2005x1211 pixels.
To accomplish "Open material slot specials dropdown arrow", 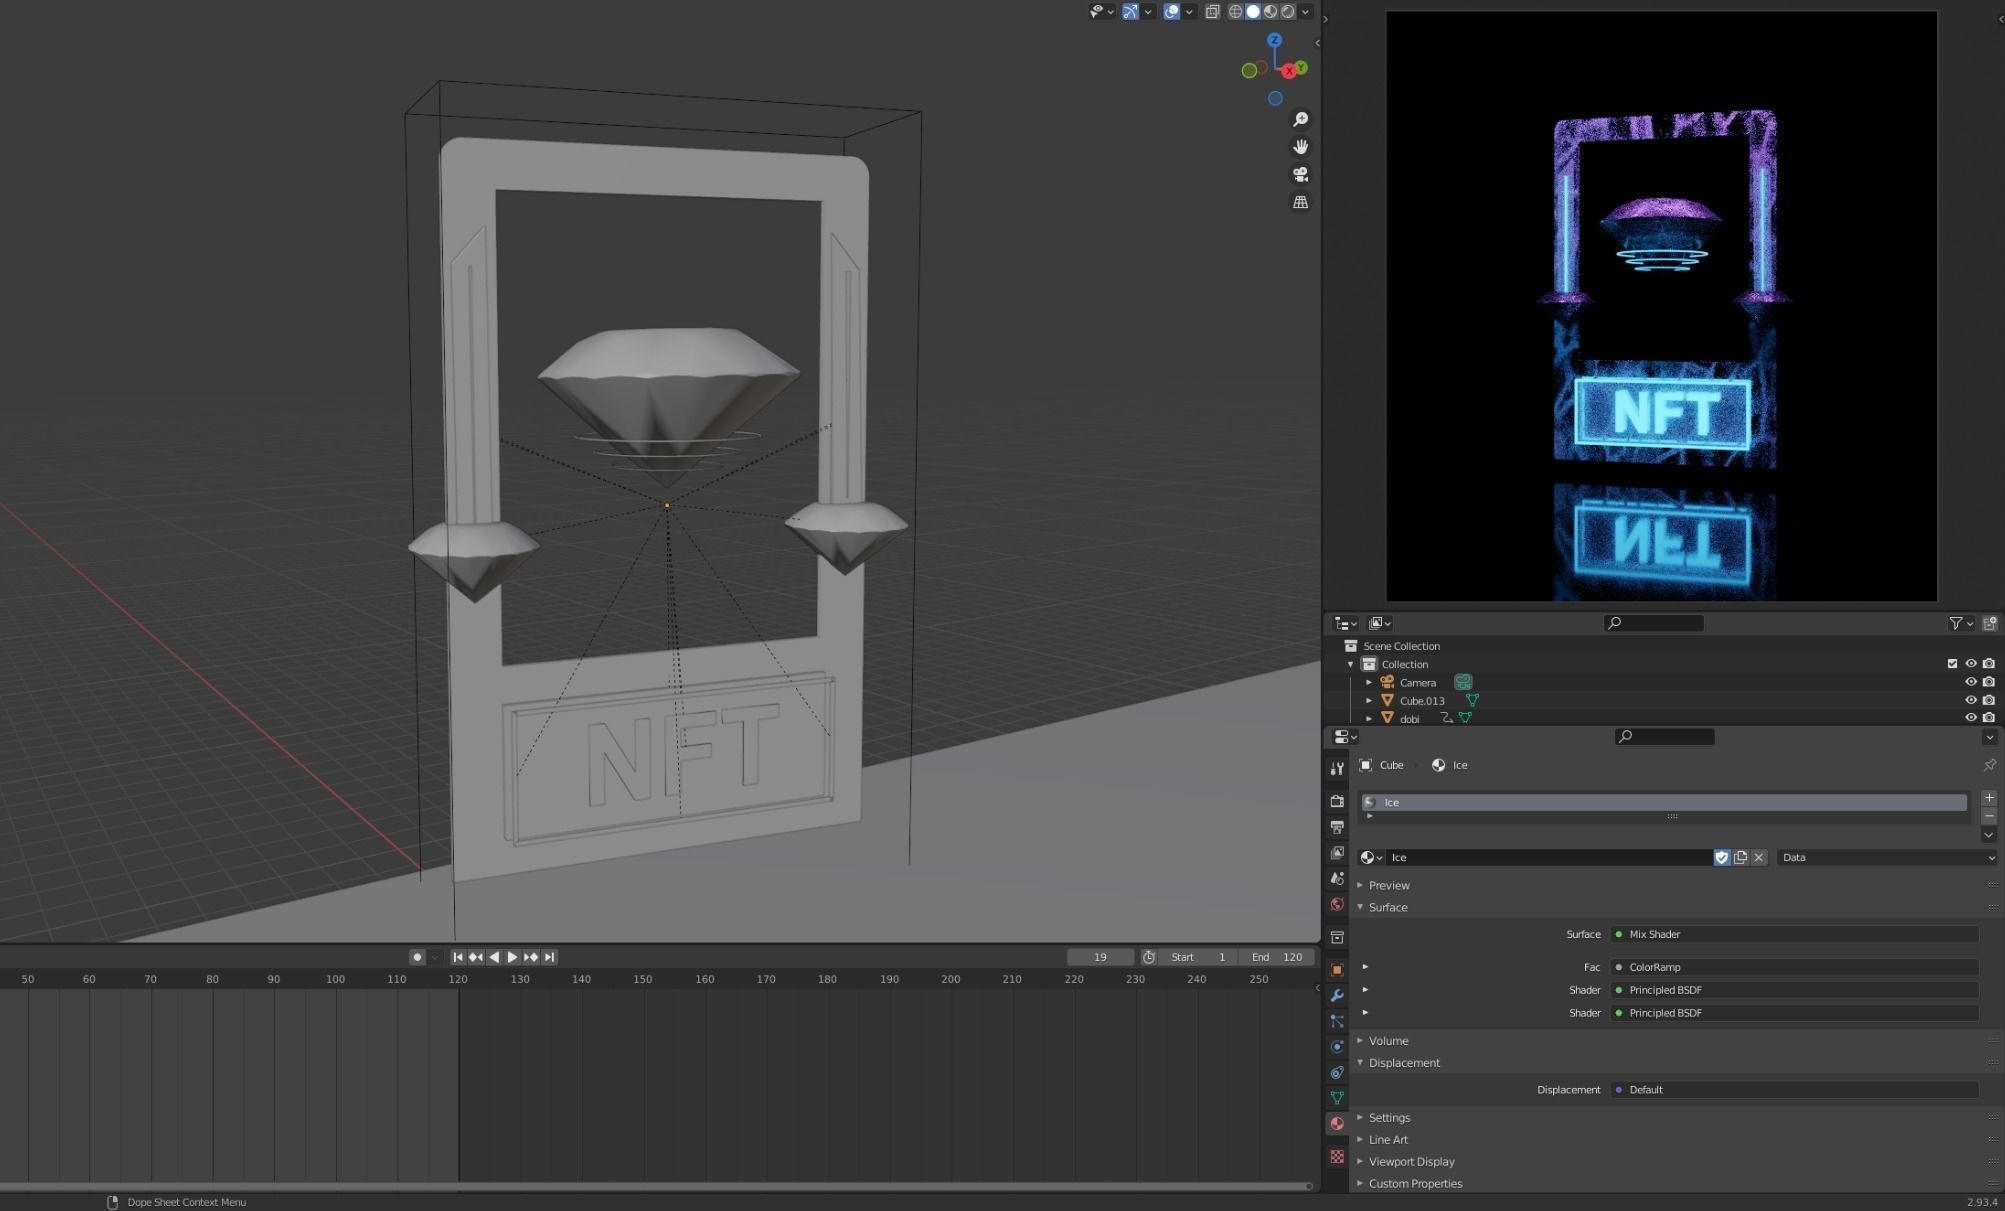I will tap(1989, 835).
